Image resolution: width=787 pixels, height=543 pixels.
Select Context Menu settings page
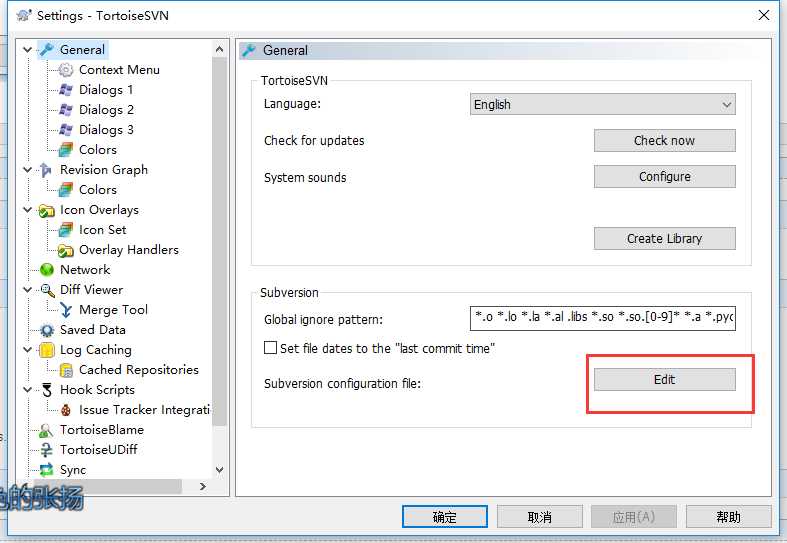[119, 70]
